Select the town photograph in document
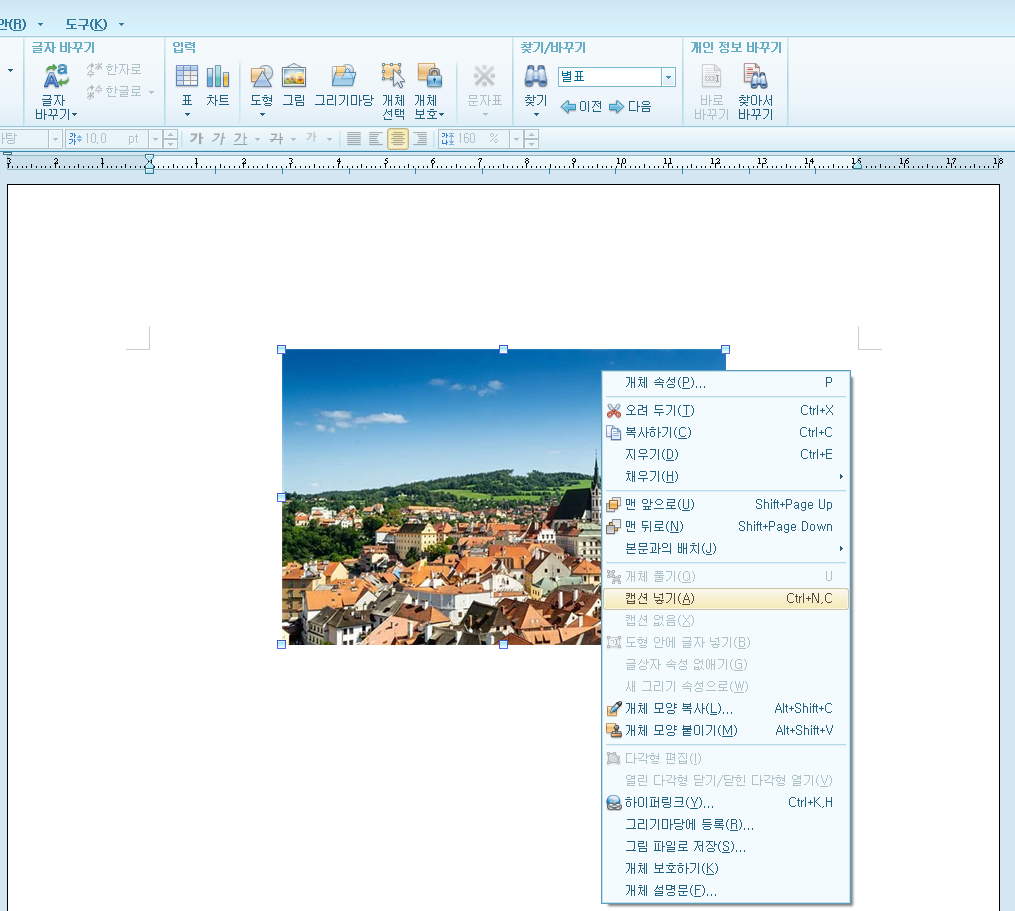This screenshot has height=911, width=1015. point(441,497)
